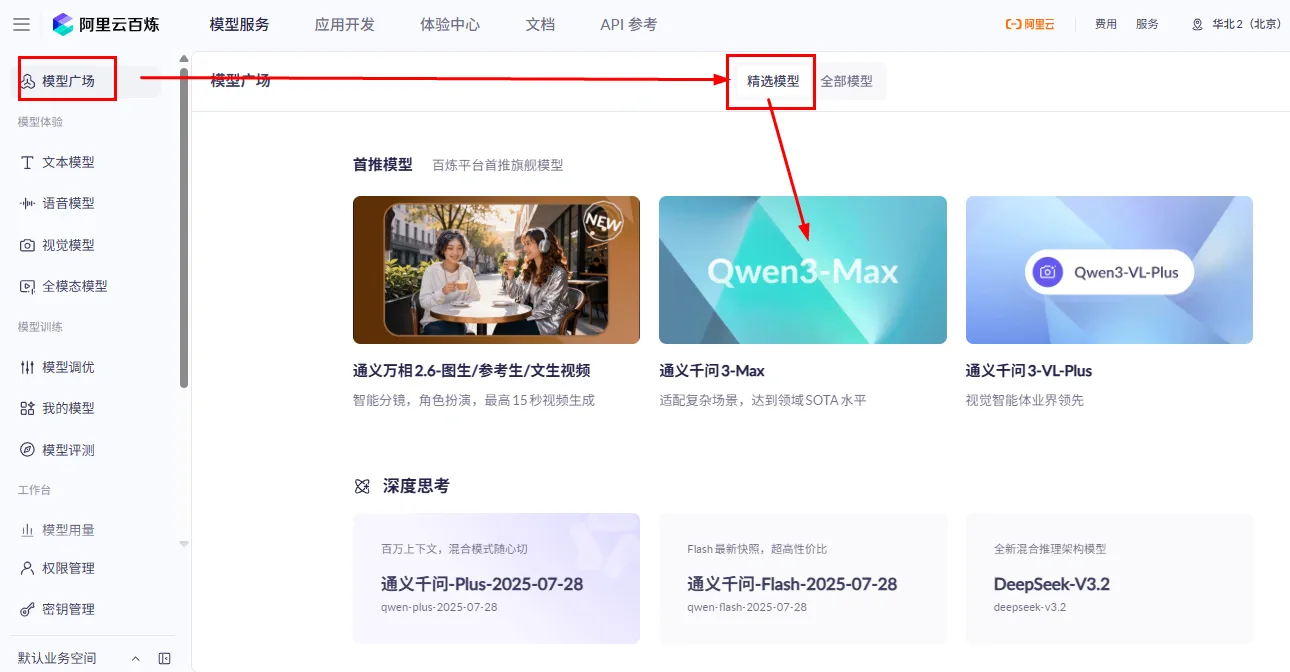The width and height of the screenshot is (1290, 672).
Task: Click the qwen-flash-2025-07-28 model ID text
Action: point(747,607)
